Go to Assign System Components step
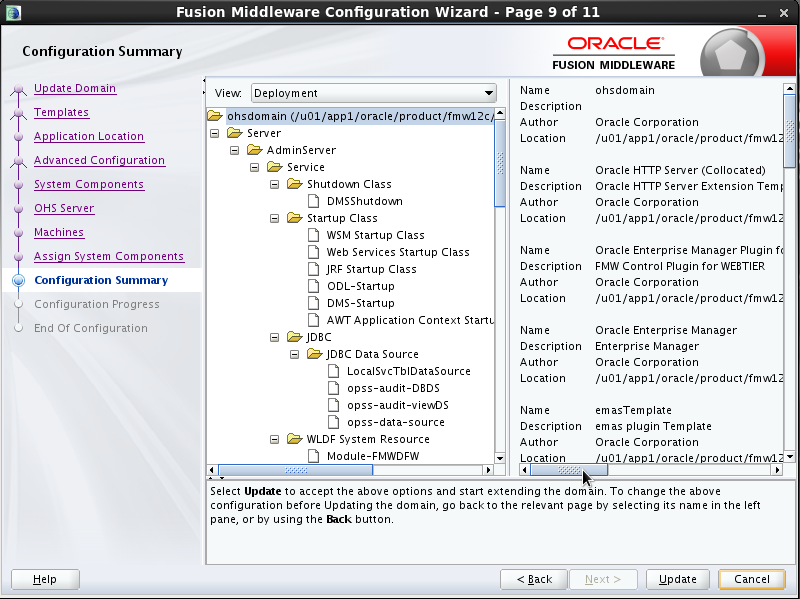 tap(109, 256)
